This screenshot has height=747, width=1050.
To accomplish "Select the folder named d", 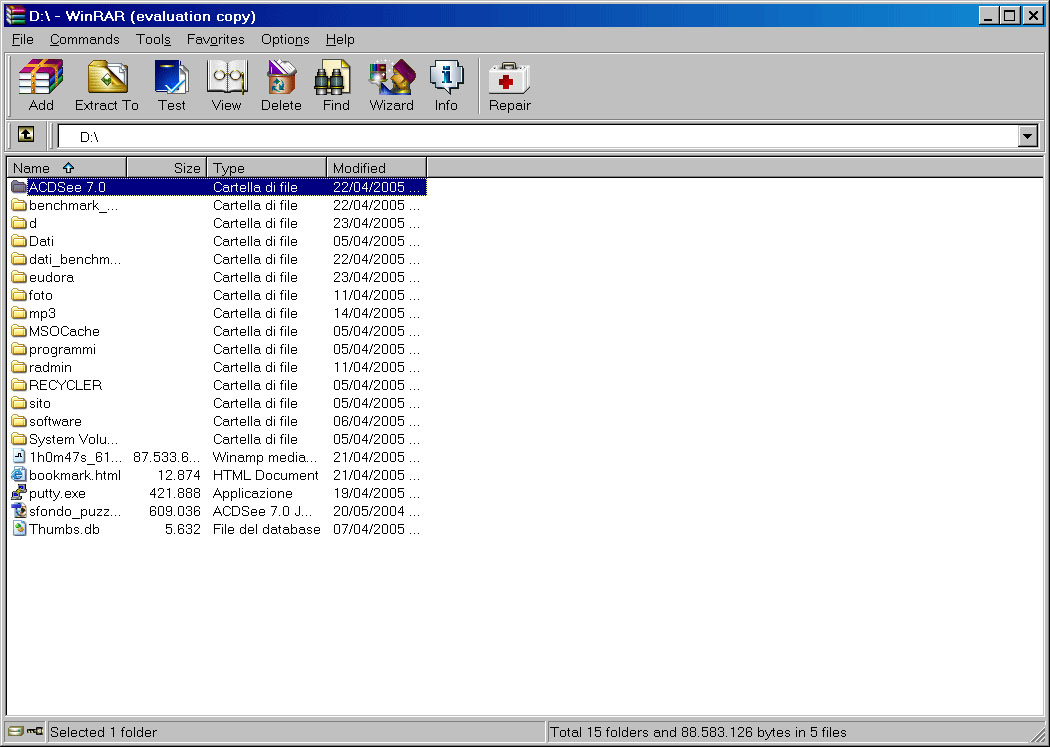I will coord(33,223).
